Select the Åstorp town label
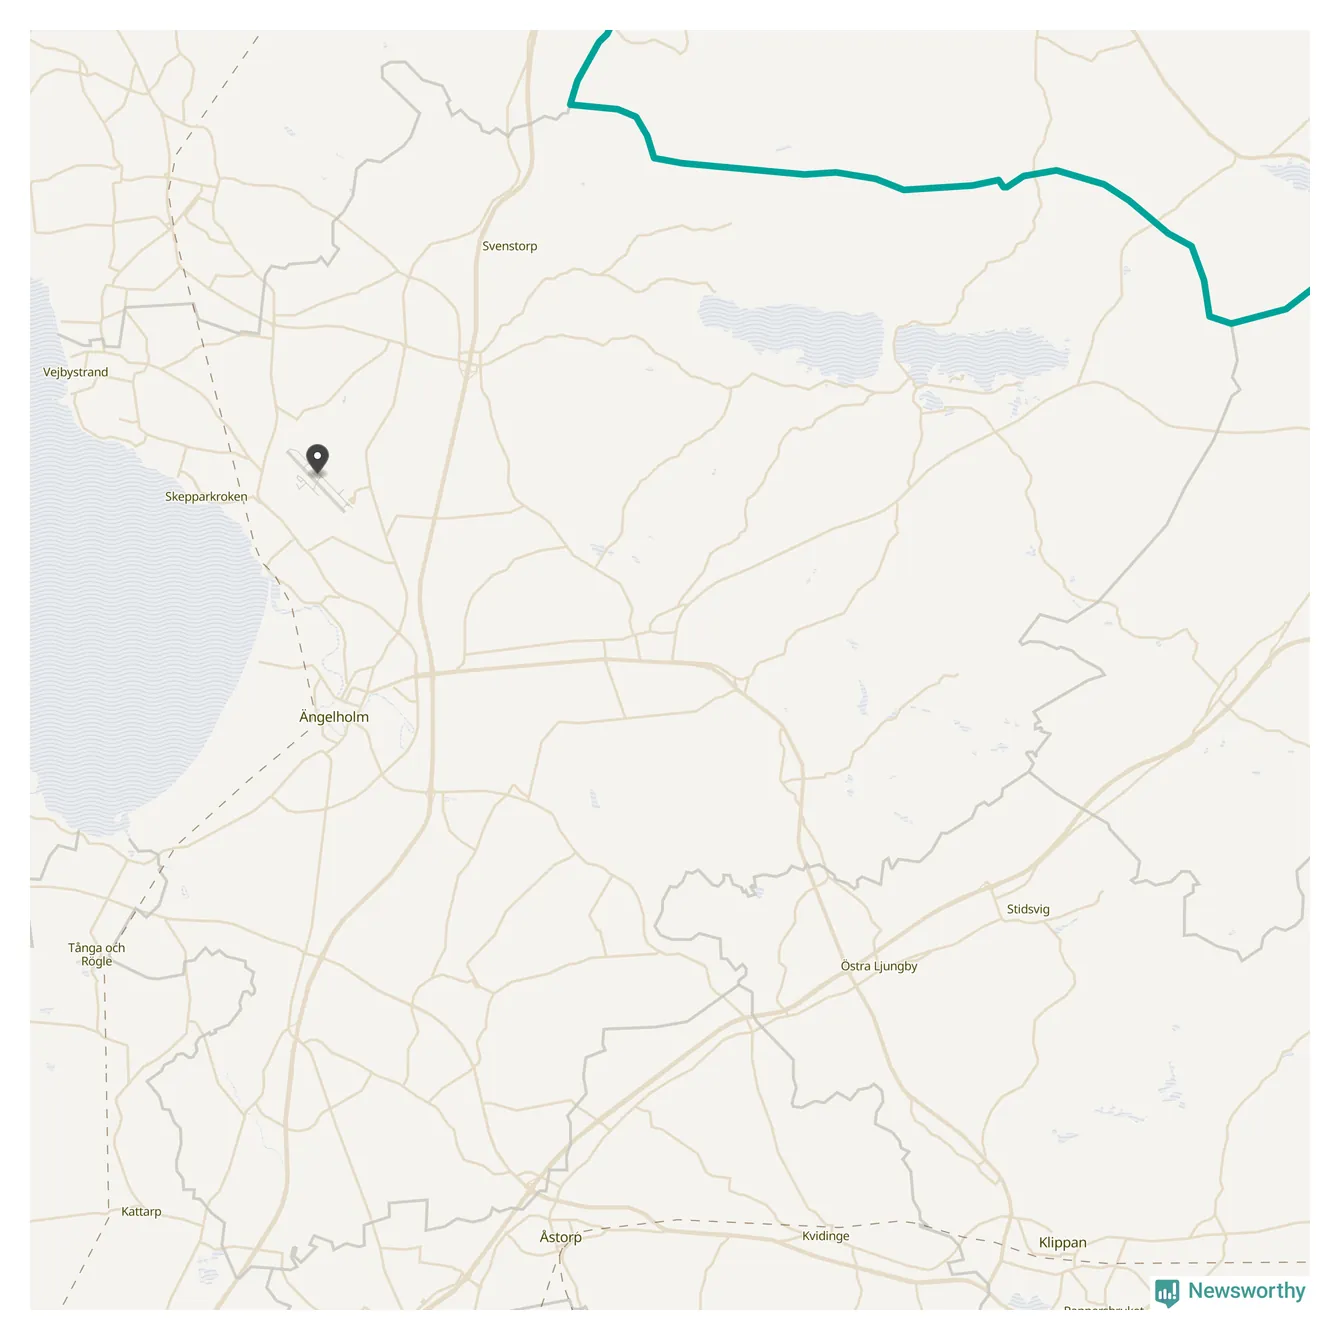The height and width of the screenshot is (1340, 1340). 561,1238
